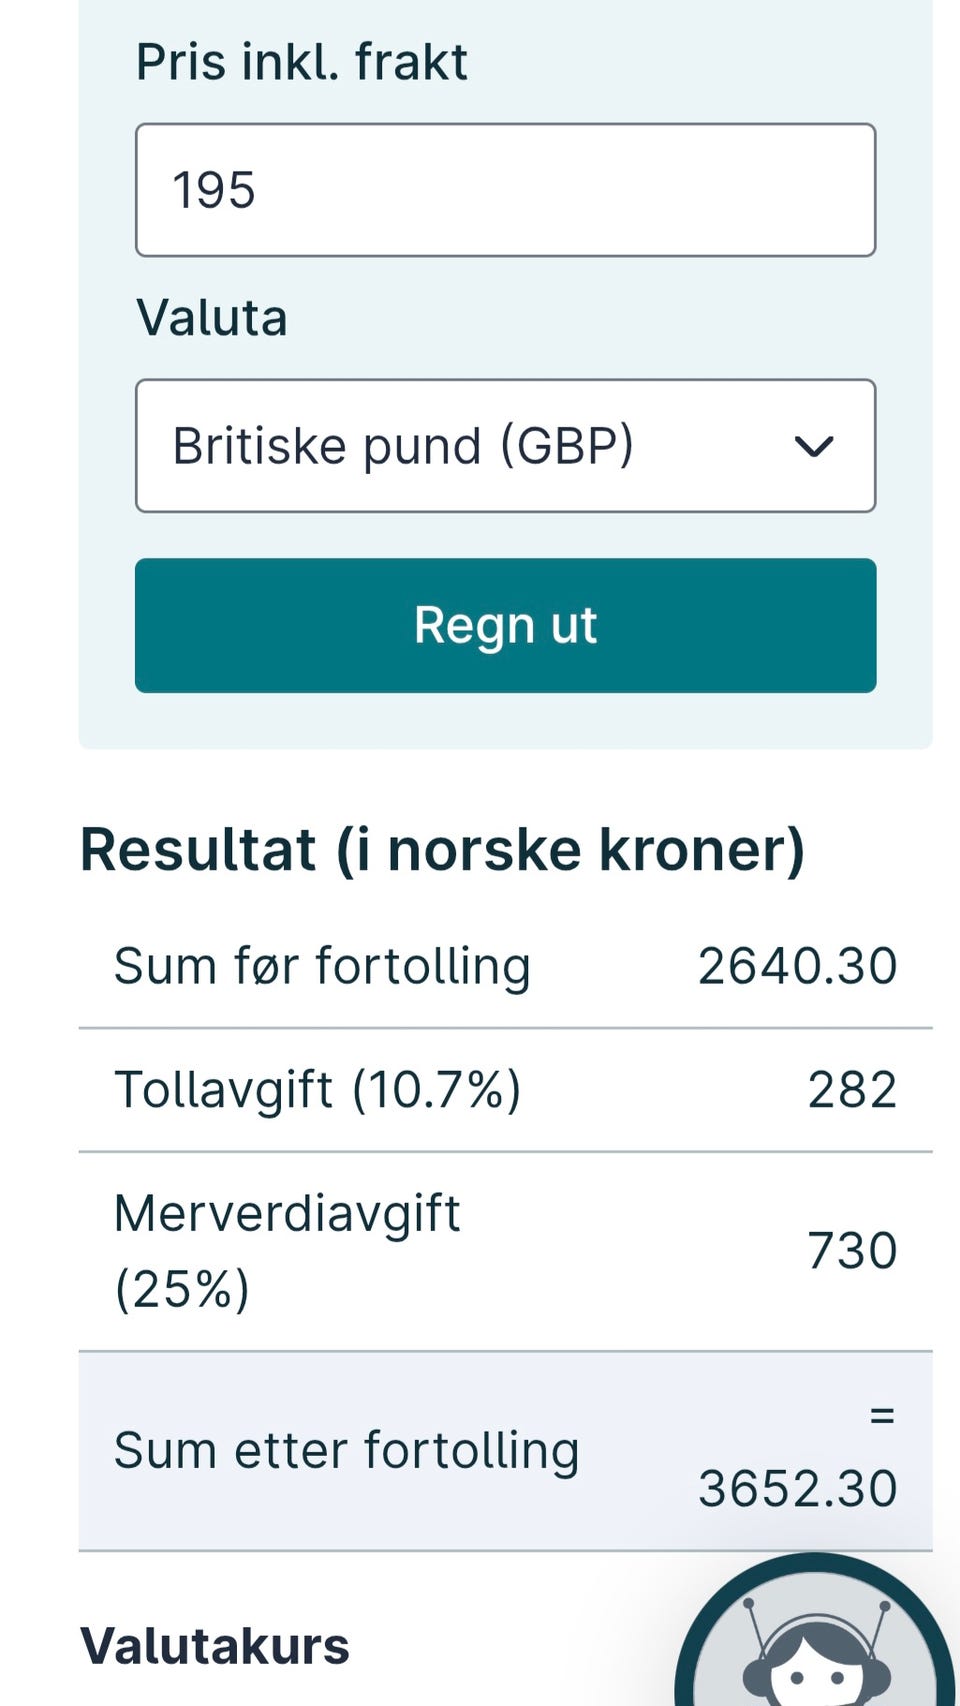Select the Resultat (i norske kroner) heading

click(442, 850)
